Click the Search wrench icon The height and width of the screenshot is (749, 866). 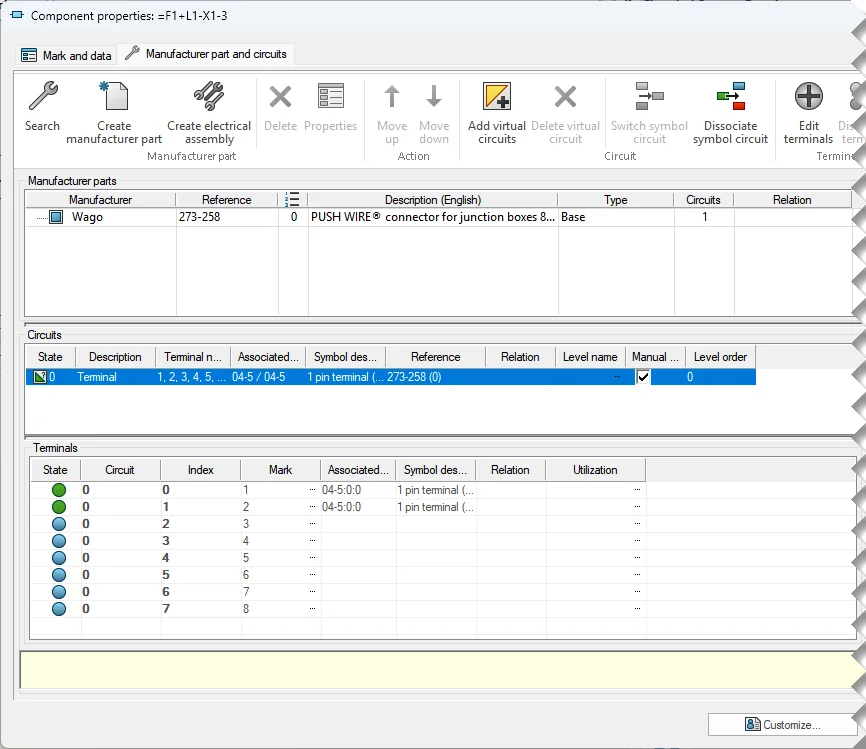(x=43, y=96)
